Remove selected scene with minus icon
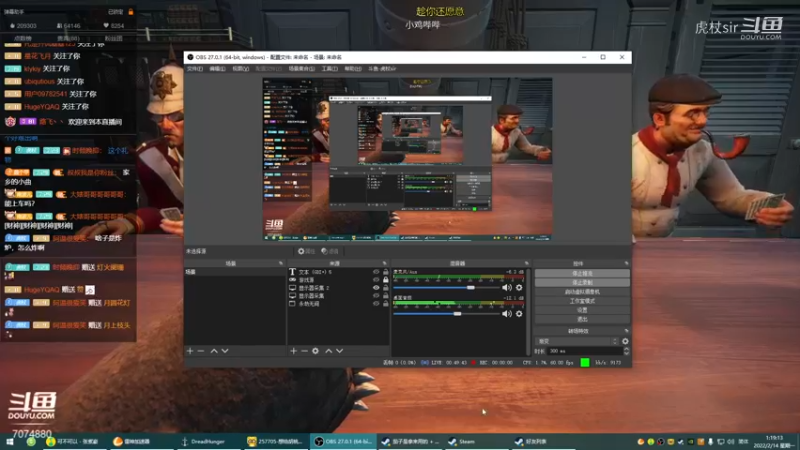Image resolution: width=800 pixels, height=450 pixels. (x=201, y=351)
